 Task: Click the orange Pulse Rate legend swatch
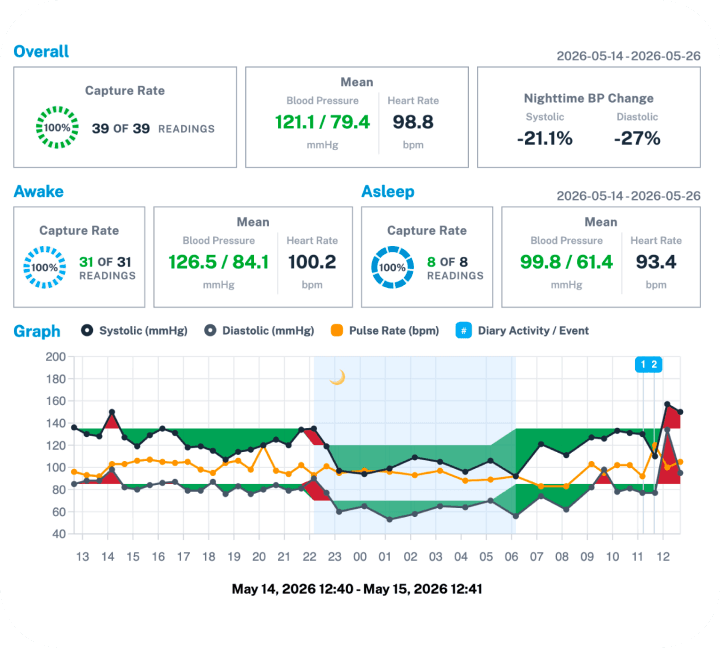(337, 330)
